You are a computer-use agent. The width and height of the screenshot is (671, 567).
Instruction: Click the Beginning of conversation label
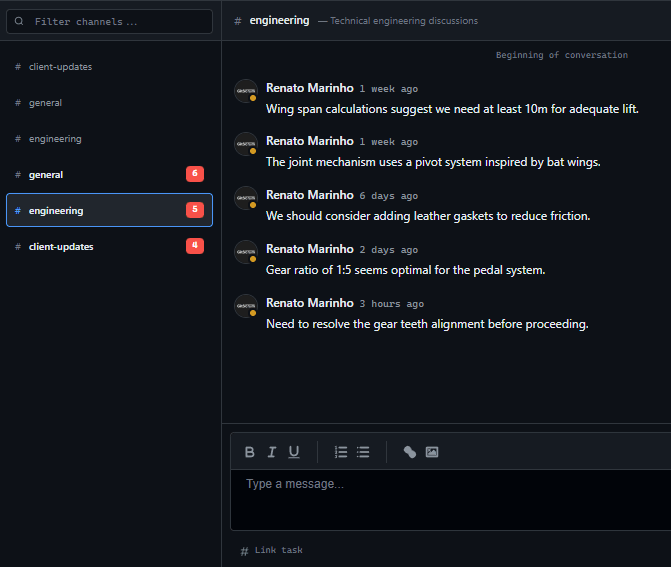click(x=562, y=55)
